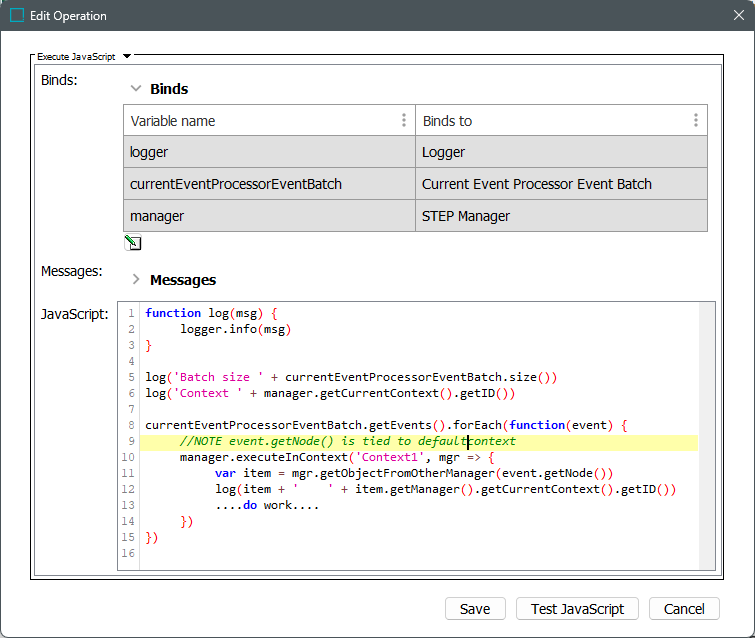Image resolution: width=755 pixels, height=638 pixels.
Task: Select the logger variable row
Action: coord(269,153)
